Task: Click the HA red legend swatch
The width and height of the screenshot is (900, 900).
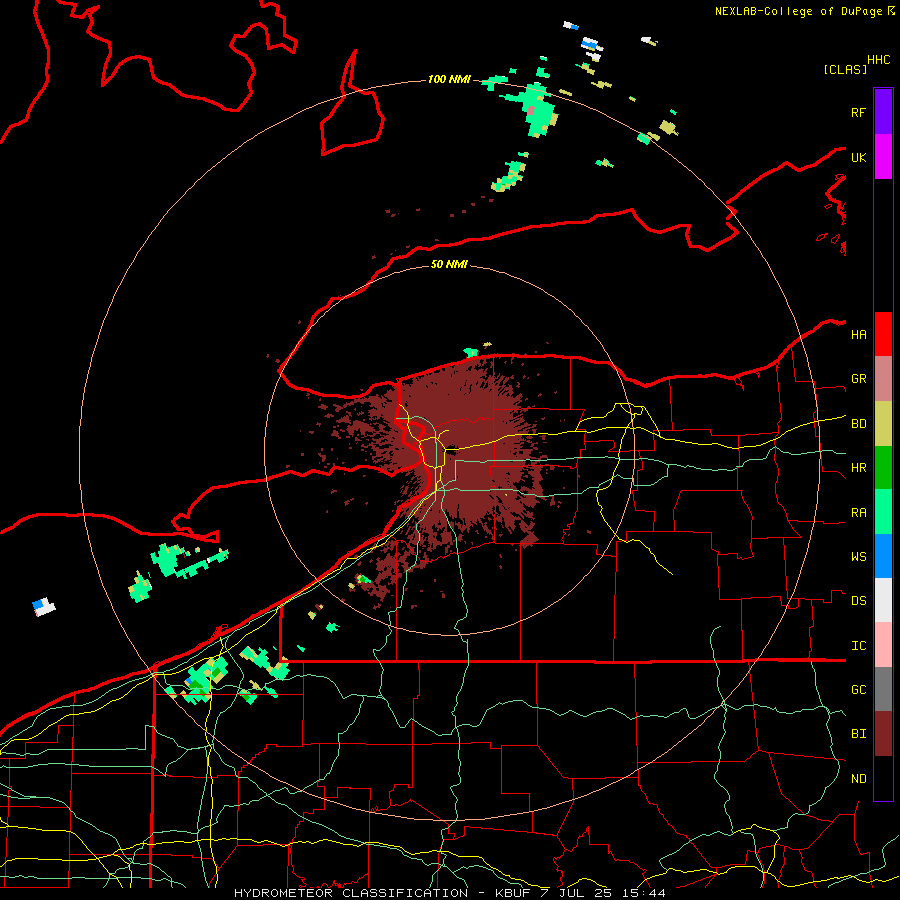Action: click(883, 334)
